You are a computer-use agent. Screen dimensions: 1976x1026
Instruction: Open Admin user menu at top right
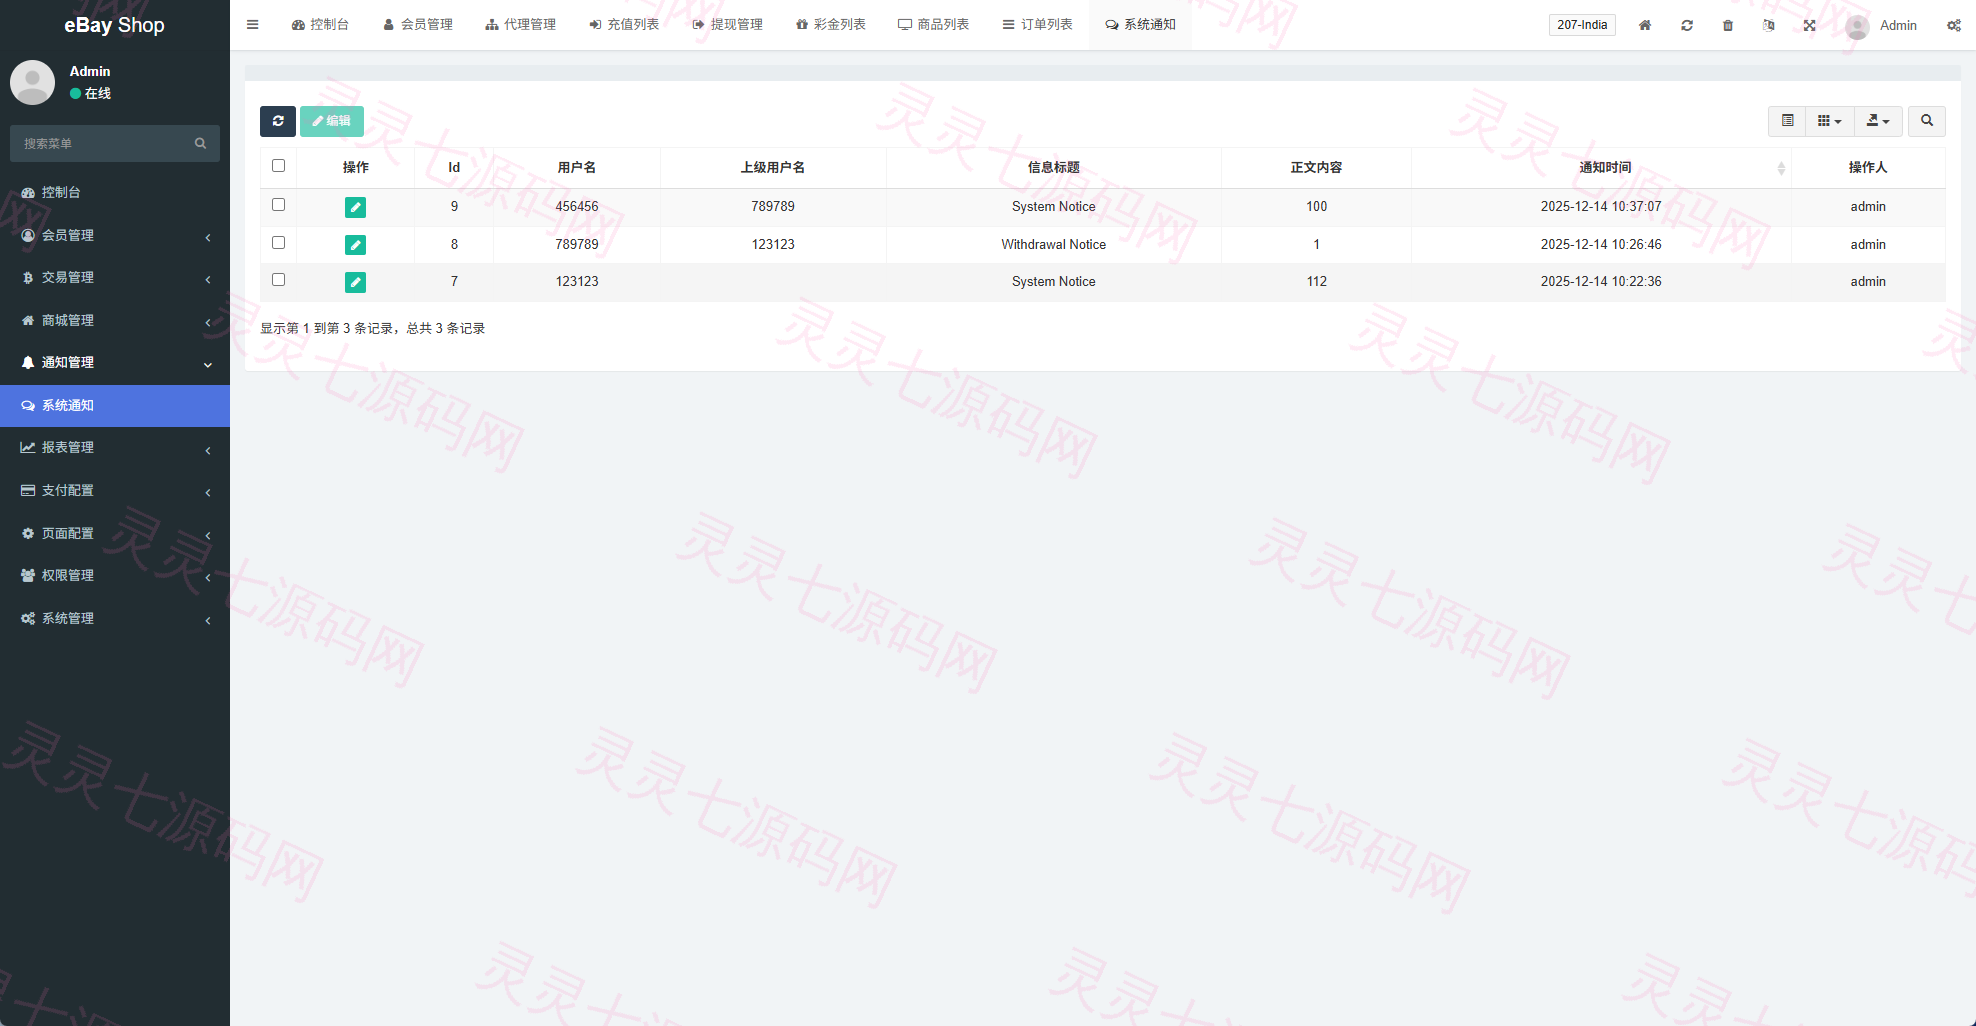tap(1882, 25)
